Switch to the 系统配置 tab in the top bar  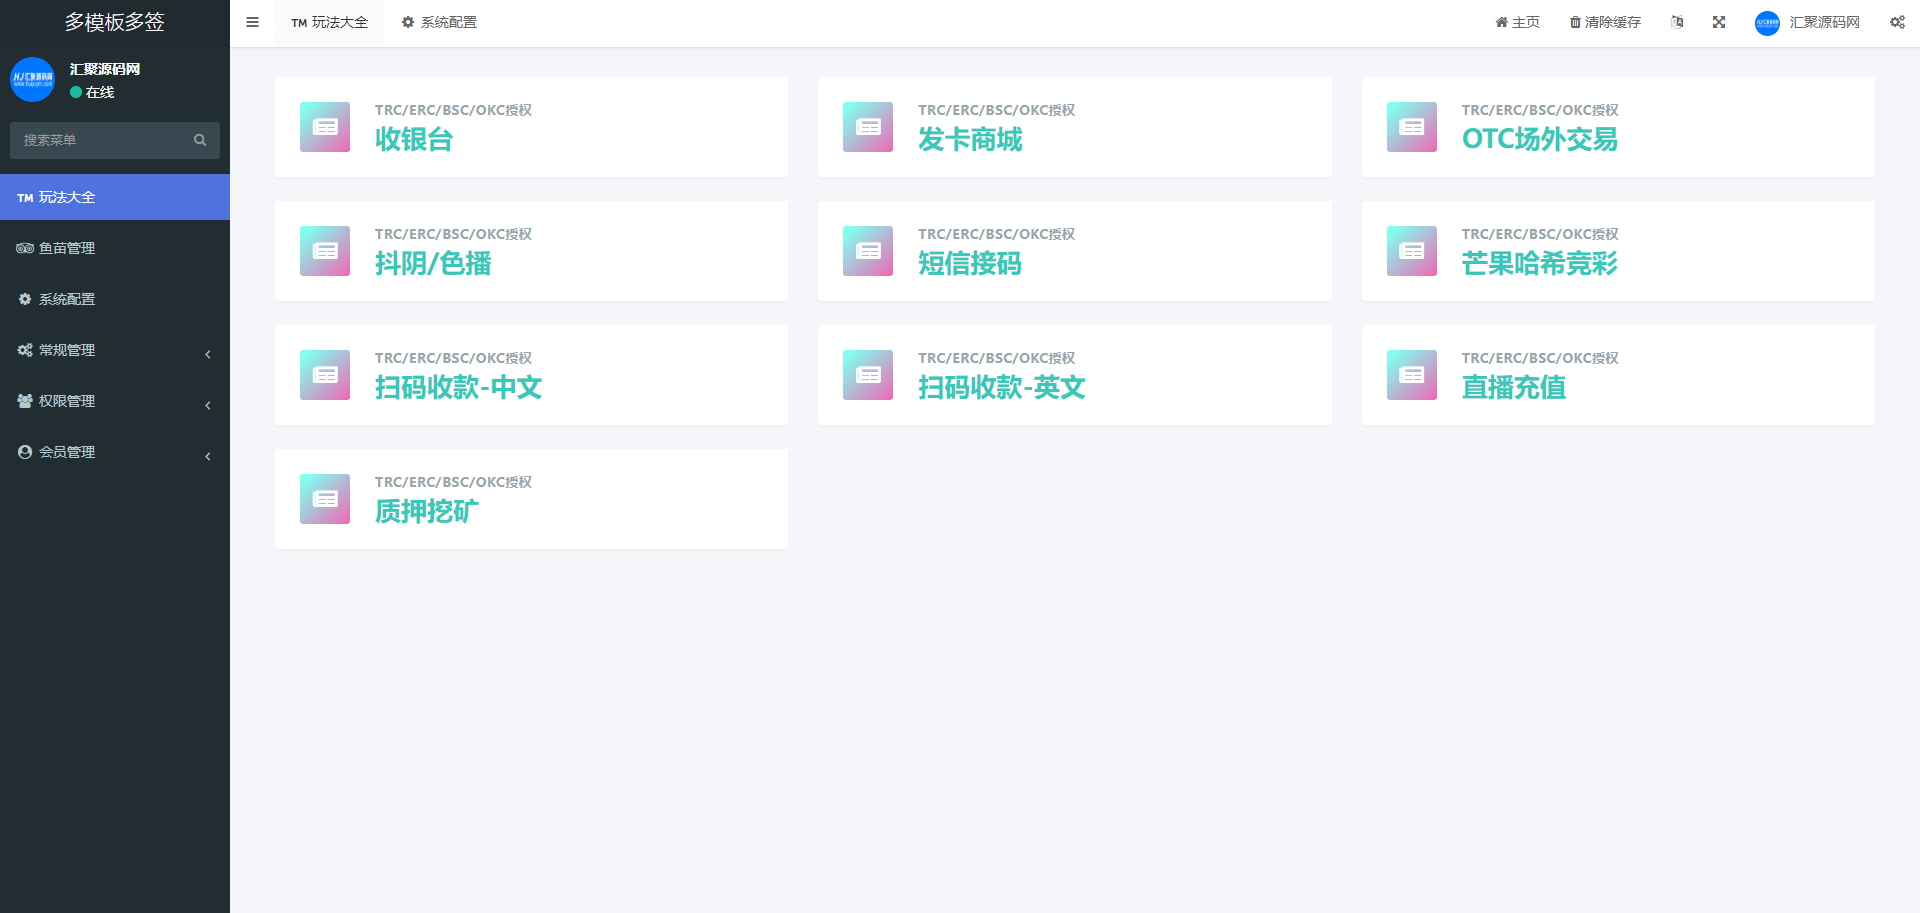pyautogui.click(x=439, y=22)
